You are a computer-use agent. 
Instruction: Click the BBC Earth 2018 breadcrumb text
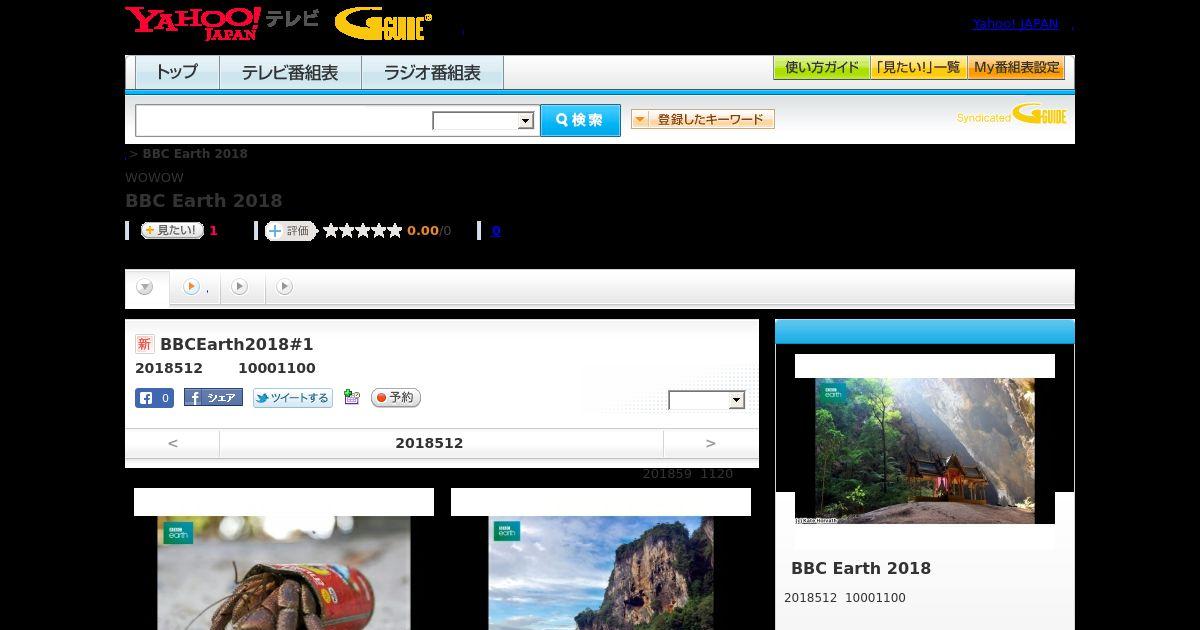(x=195, y=154)
